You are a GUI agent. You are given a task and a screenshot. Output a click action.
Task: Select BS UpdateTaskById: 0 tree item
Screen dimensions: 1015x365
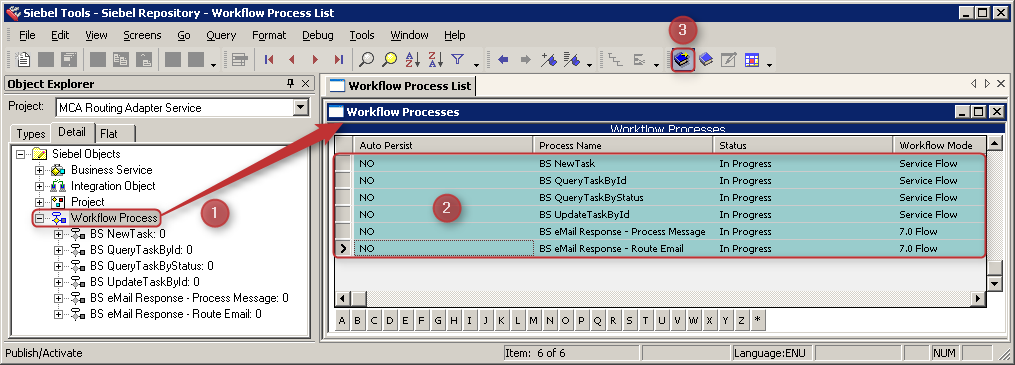[144, 282]
